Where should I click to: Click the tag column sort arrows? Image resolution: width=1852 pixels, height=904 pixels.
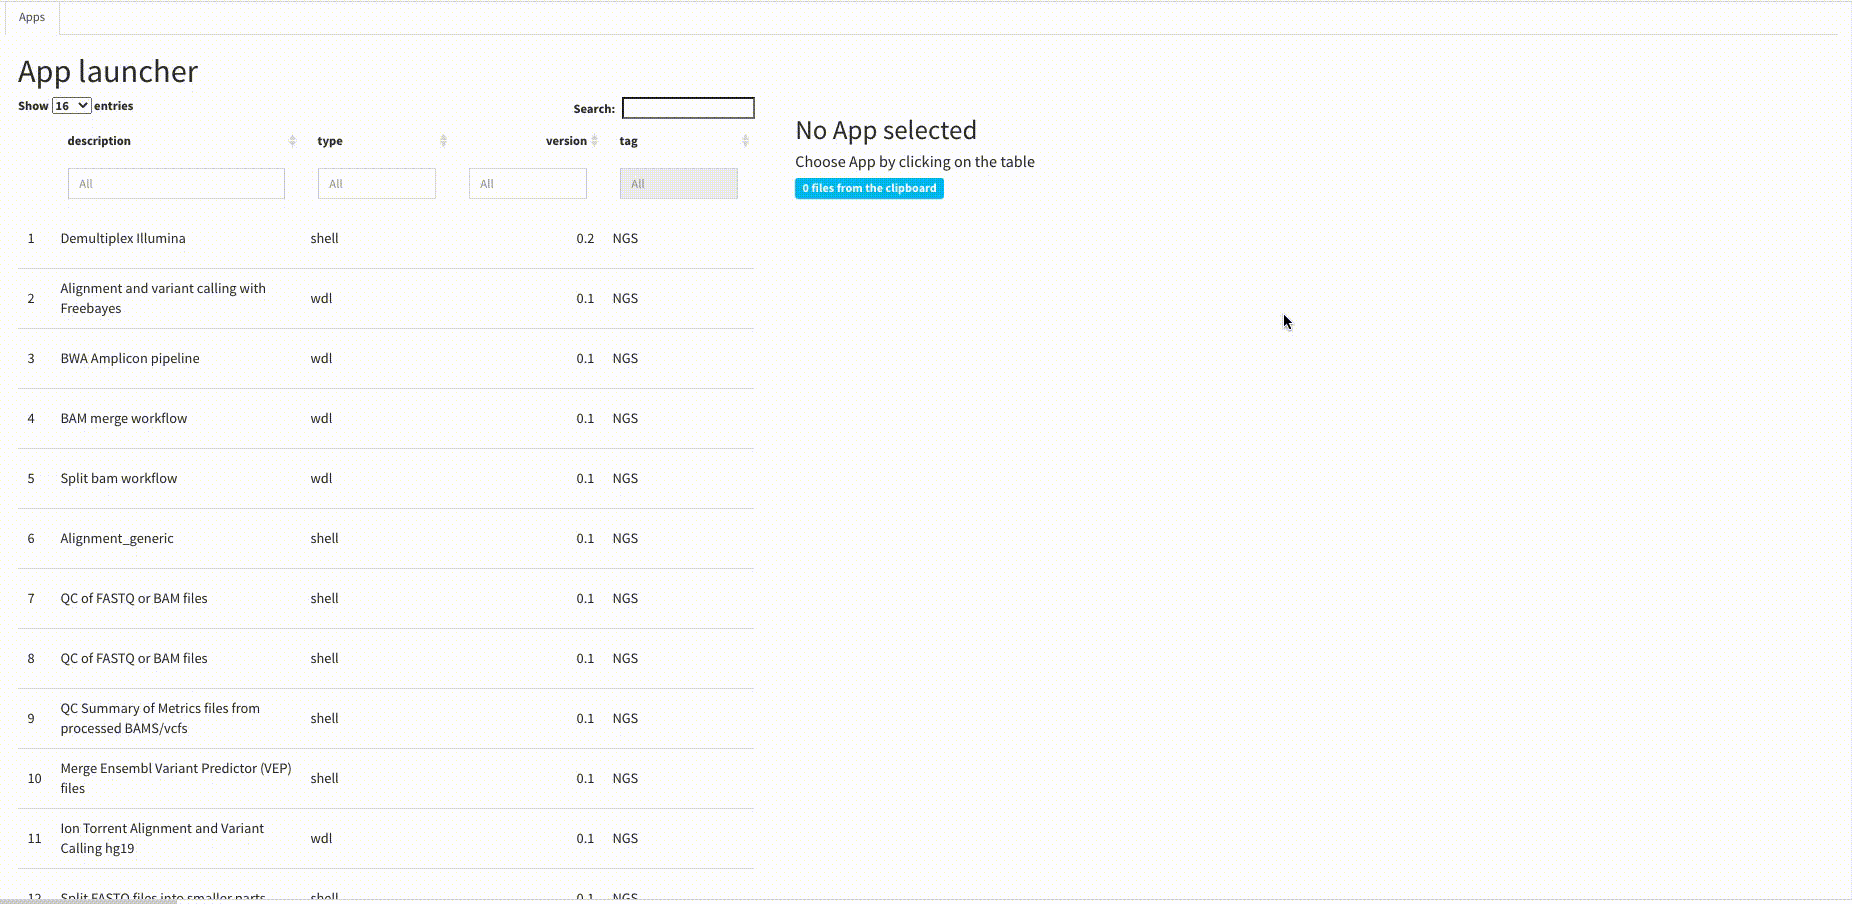tap(745, 141)
